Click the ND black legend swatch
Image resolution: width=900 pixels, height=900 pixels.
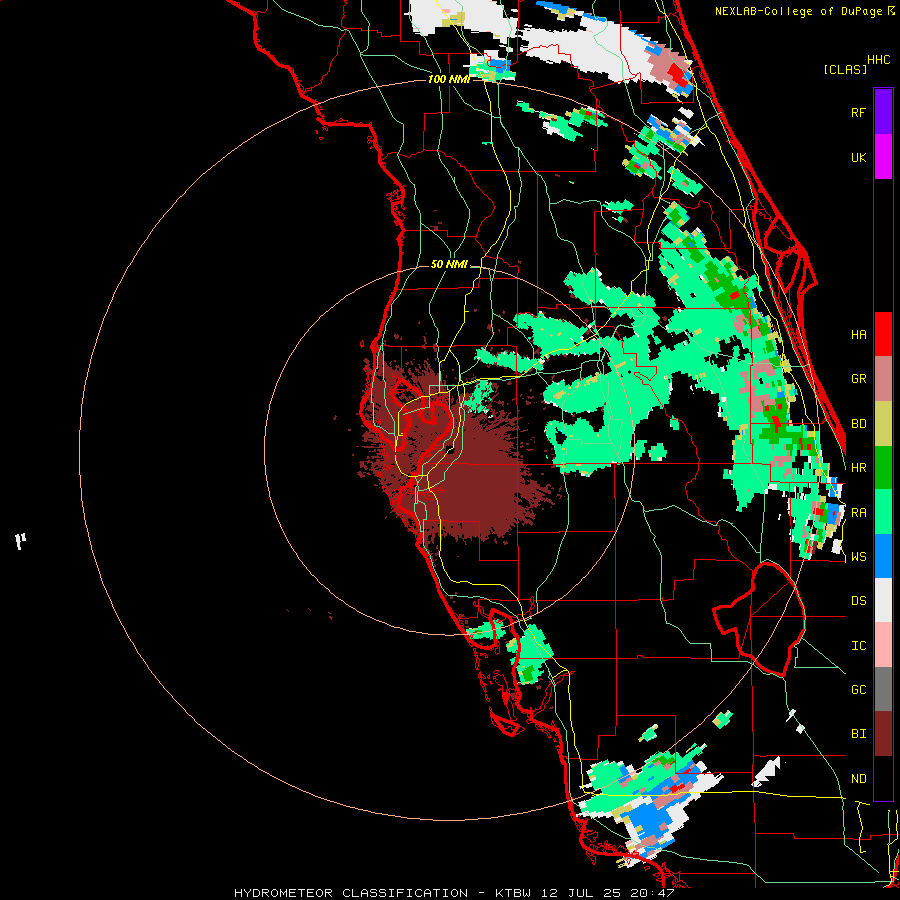pos(883,778)
